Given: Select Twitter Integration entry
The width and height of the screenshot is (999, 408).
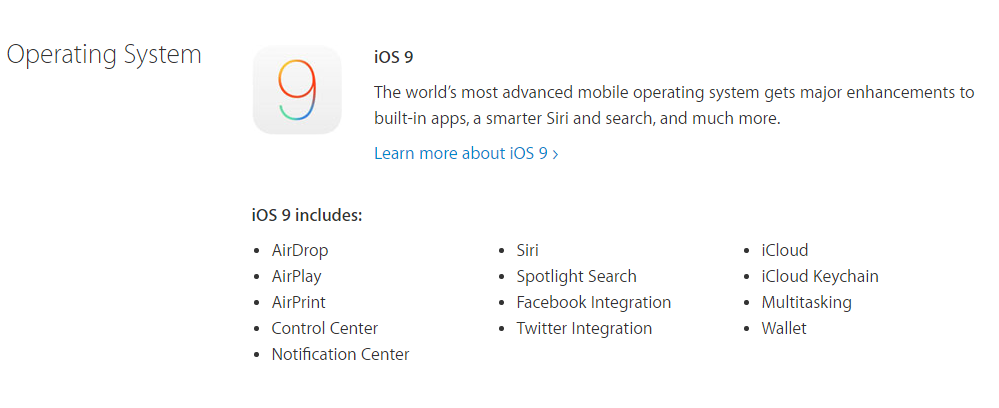Looking at the screenshot, I should click(x=584, y=328).
